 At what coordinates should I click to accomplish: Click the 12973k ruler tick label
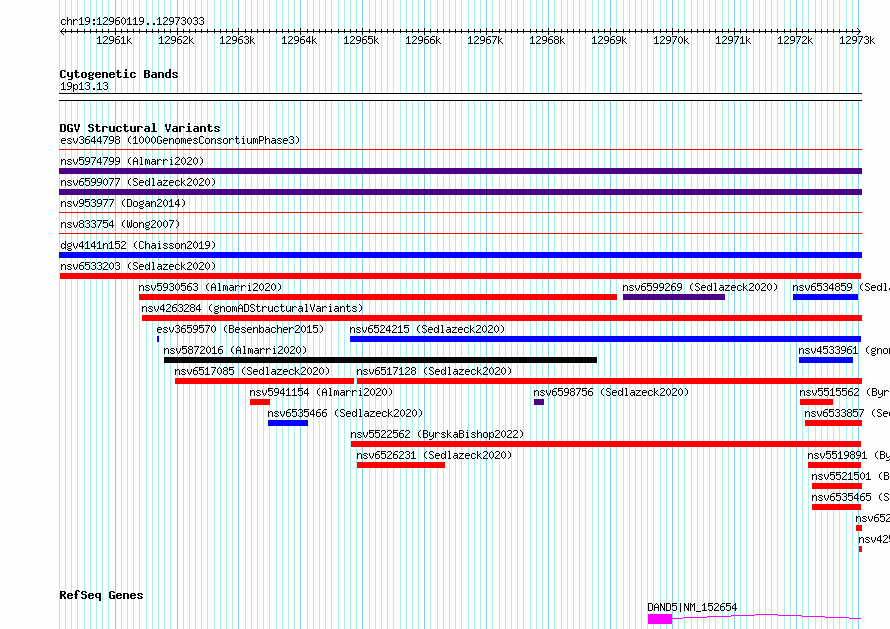[857, 40]
